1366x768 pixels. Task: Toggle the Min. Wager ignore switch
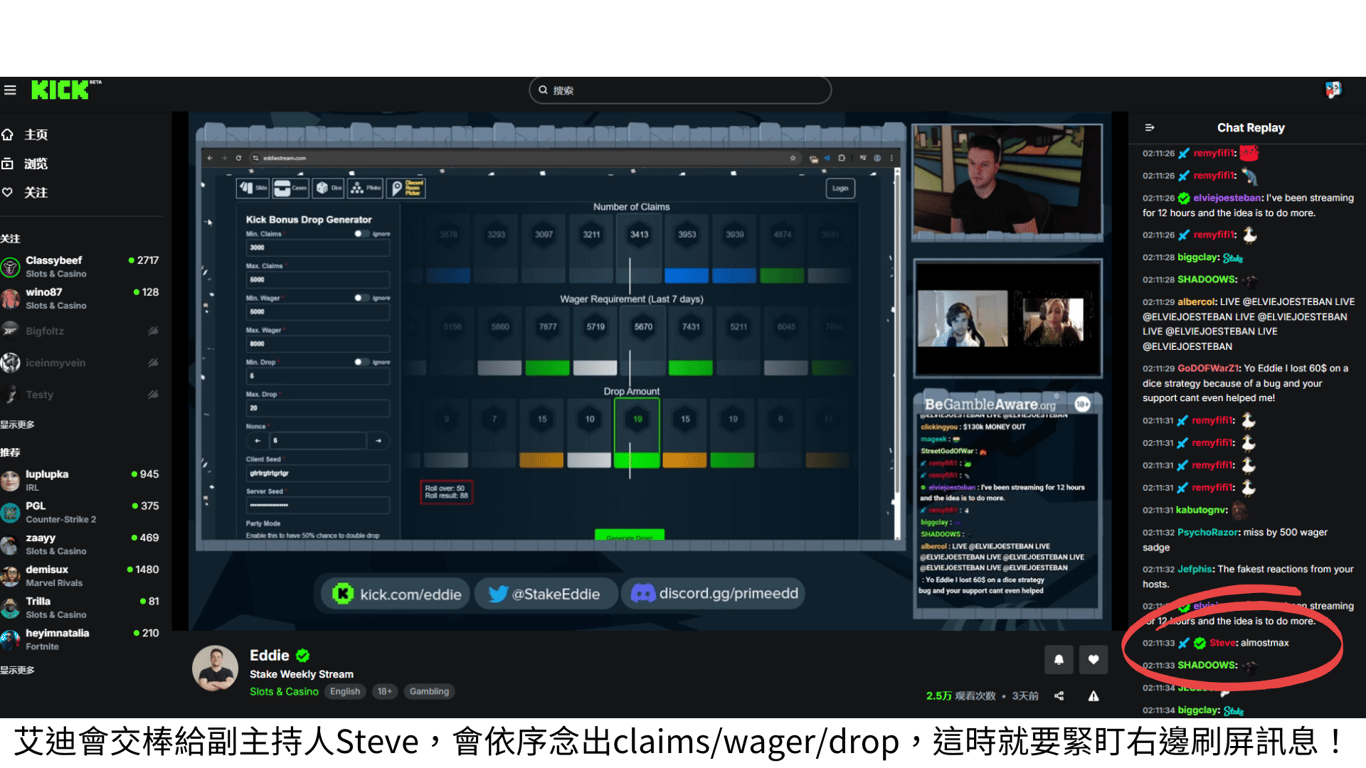(x=360, y=298)
